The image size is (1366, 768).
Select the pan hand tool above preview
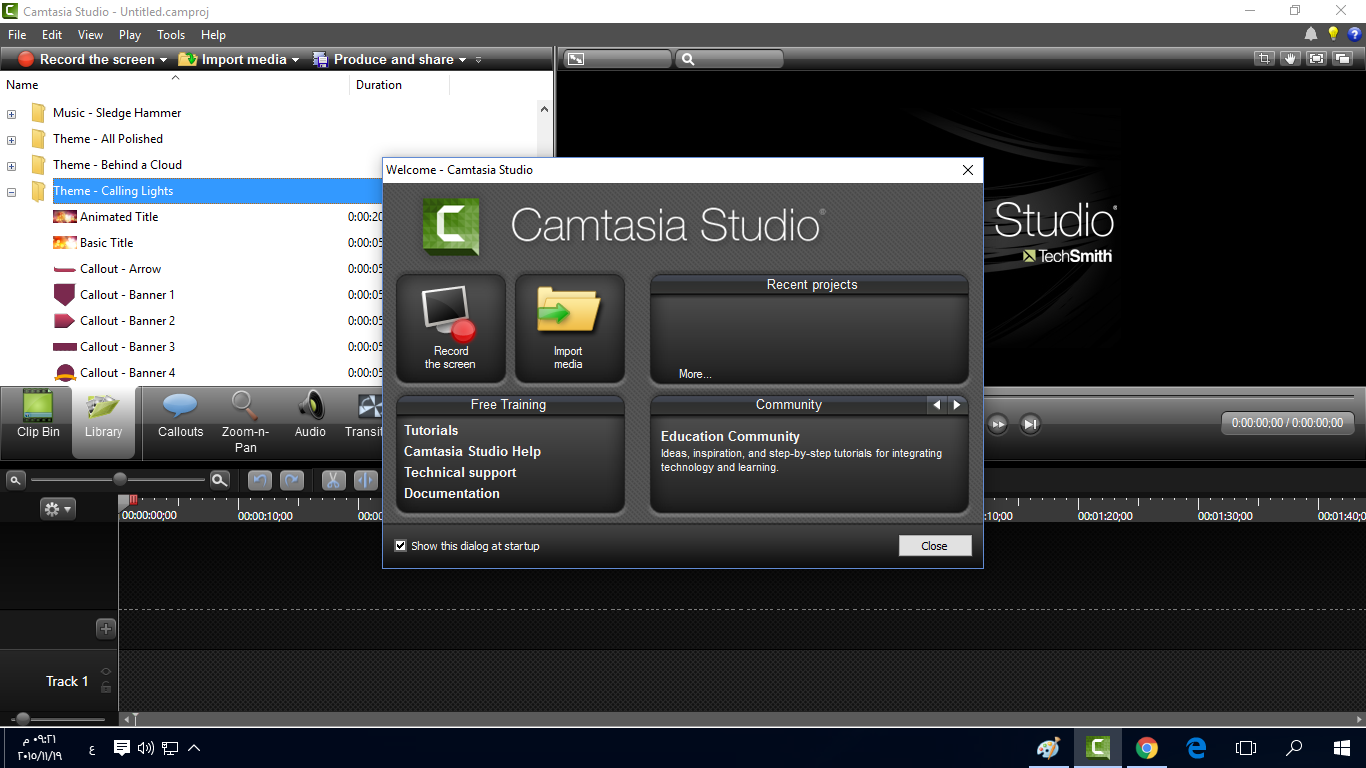pyautogui.click(x=1291, y=59)
